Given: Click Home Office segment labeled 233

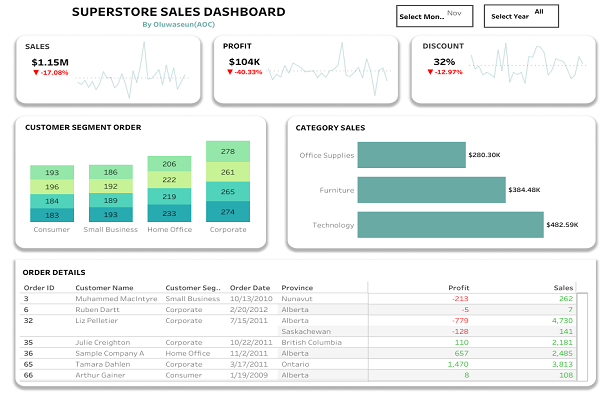Looking at the screenshot, I should [169, 213].
